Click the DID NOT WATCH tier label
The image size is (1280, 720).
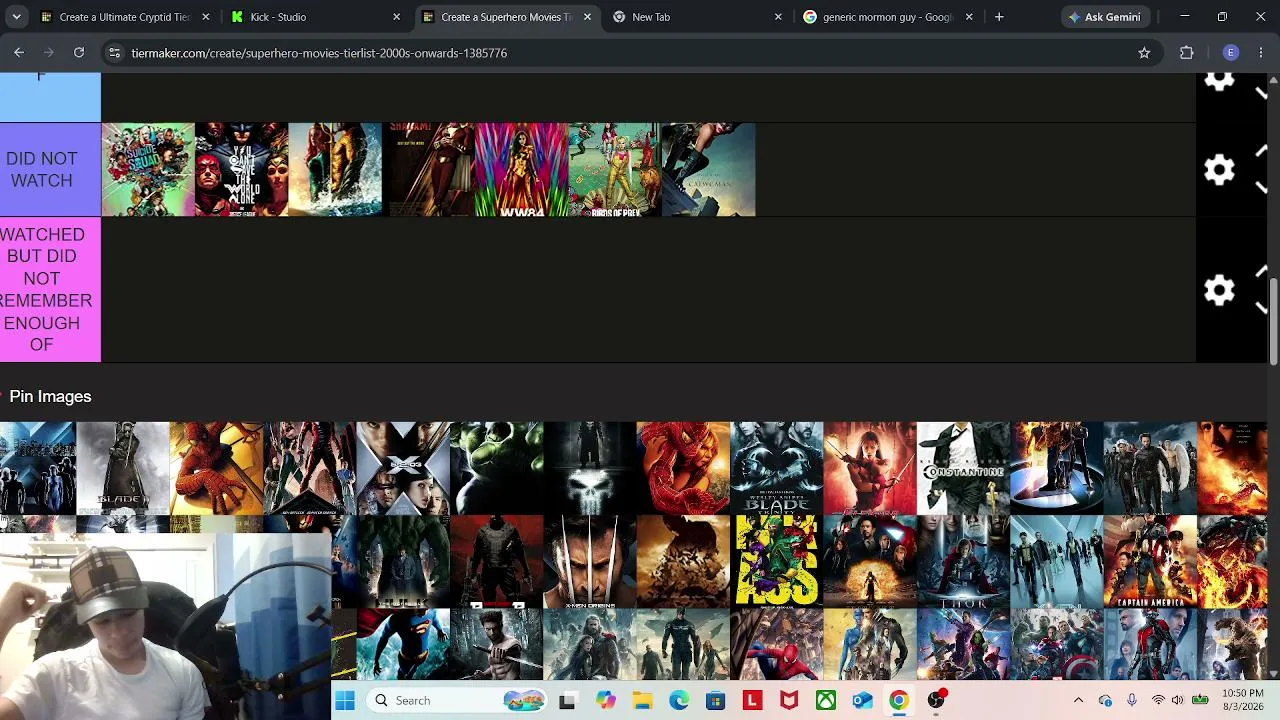point(50,170)
